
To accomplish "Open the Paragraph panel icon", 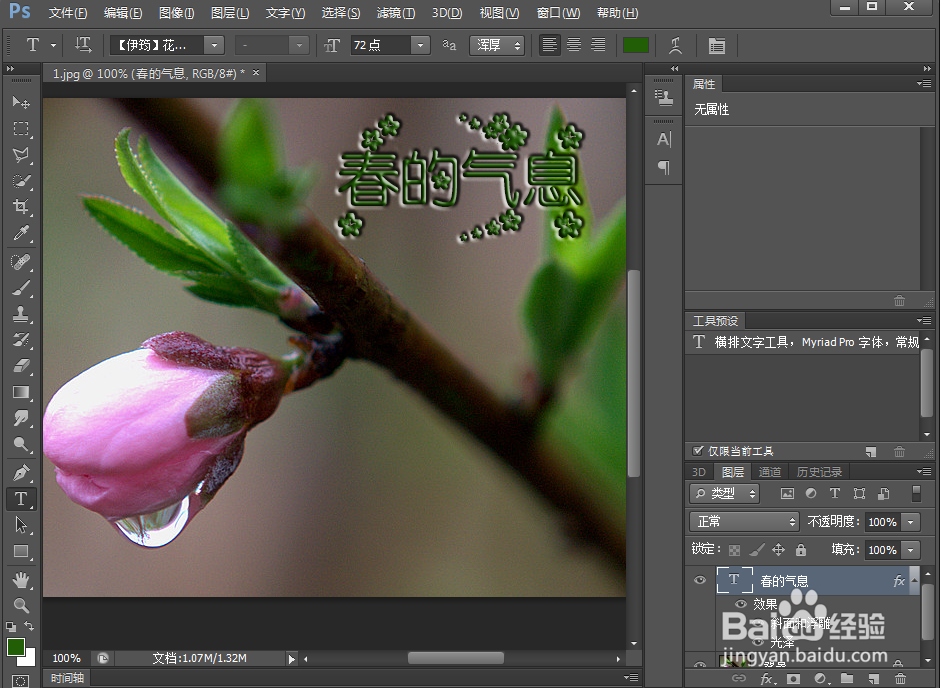I will tap(664, 167).
